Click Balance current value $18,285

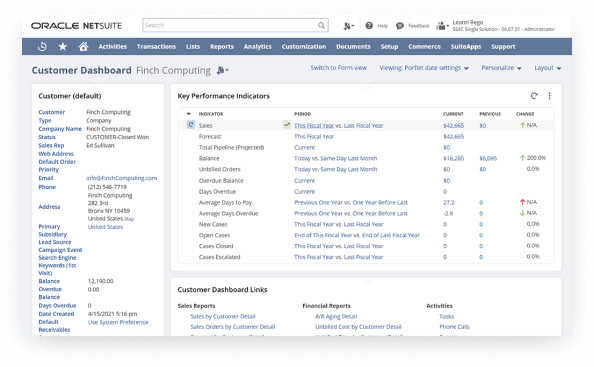(x=453, y=158)
